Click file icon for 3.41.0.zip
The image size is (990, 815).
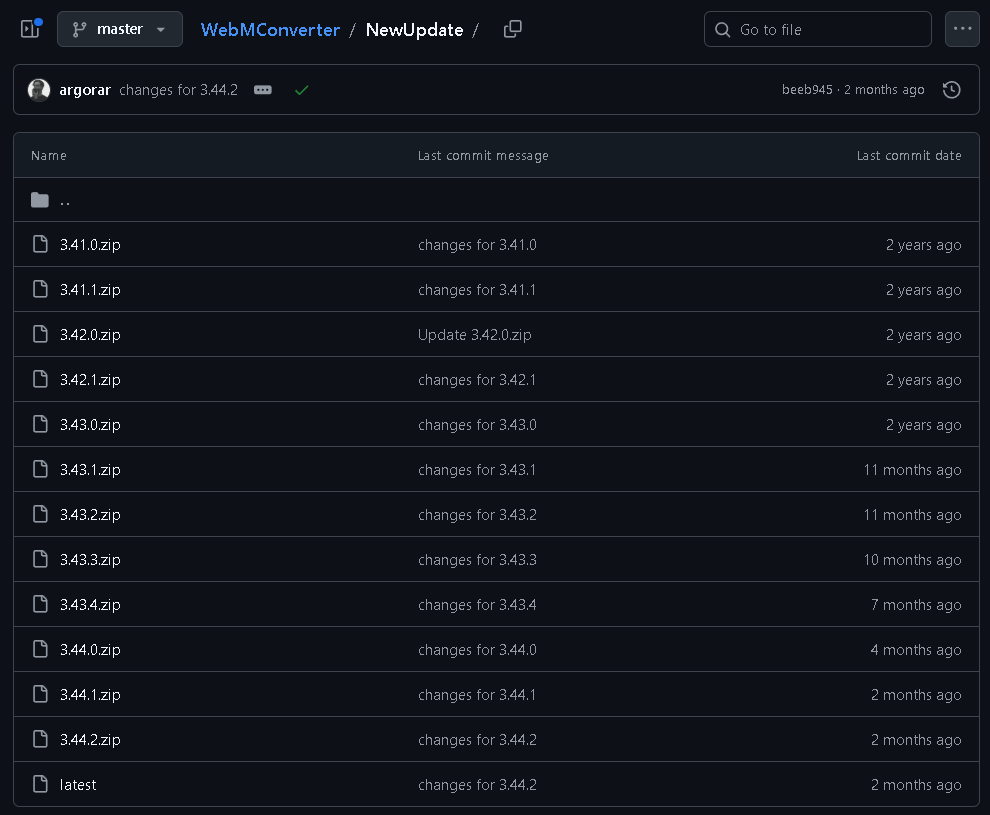pos(40,244)
